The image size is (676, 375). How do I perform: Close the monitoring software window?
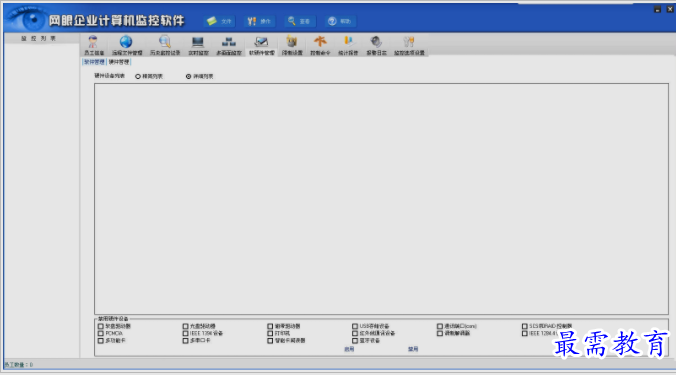(670, 9)
